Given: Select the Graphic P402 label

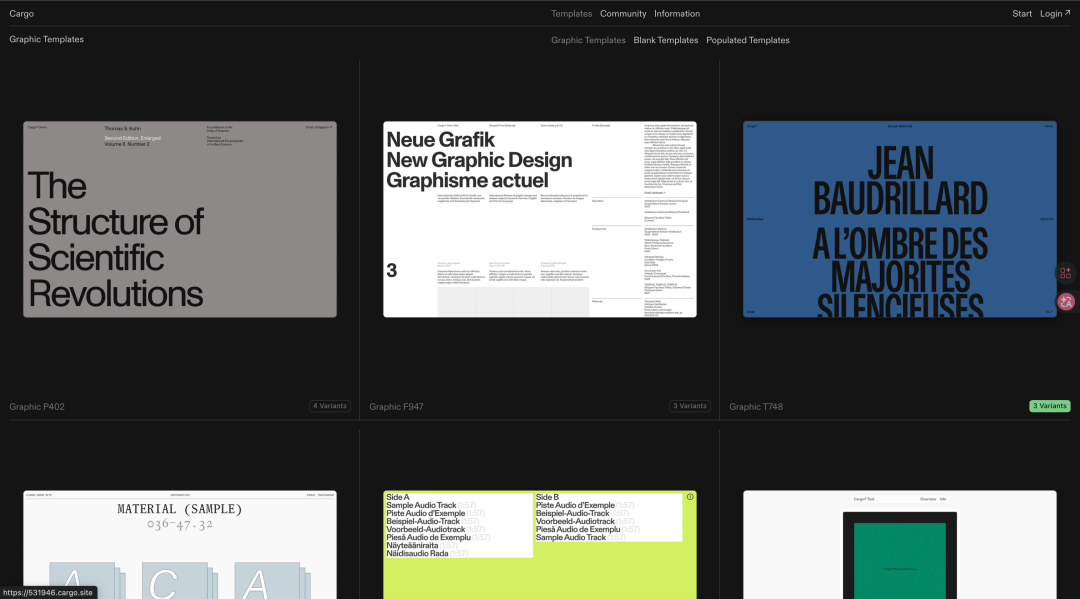Looking at the screenshot, I should [37, 407].
